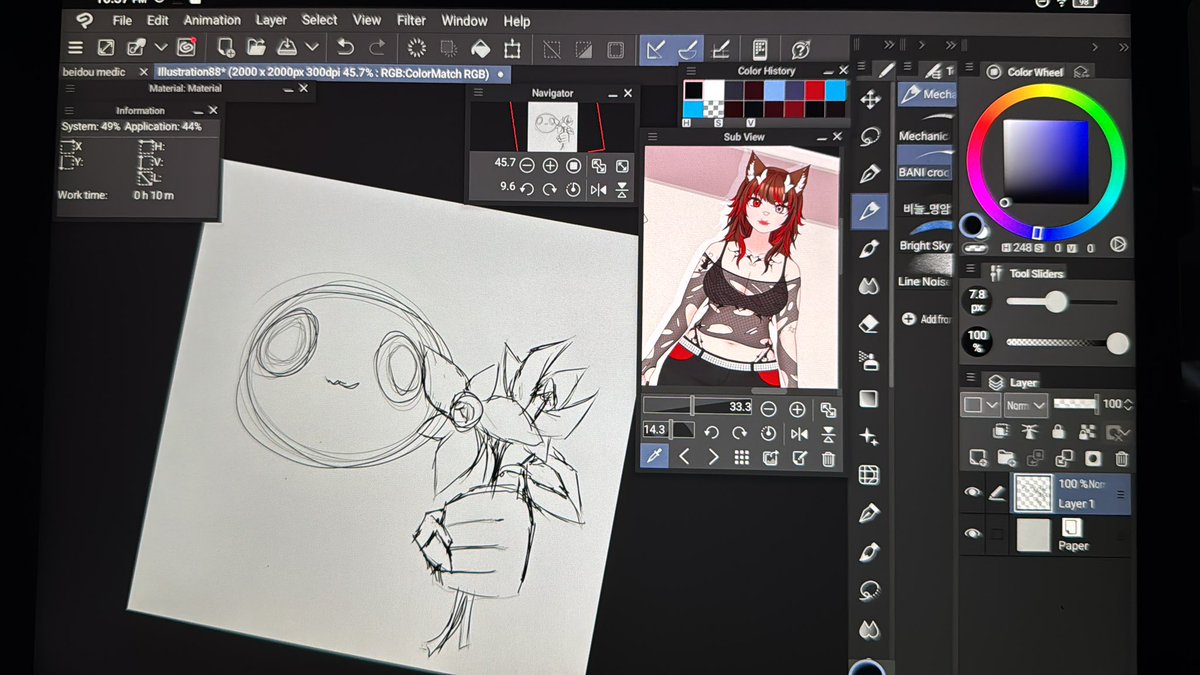Open the File menu
Viewport: 1200px width, 675px height.
122,20
